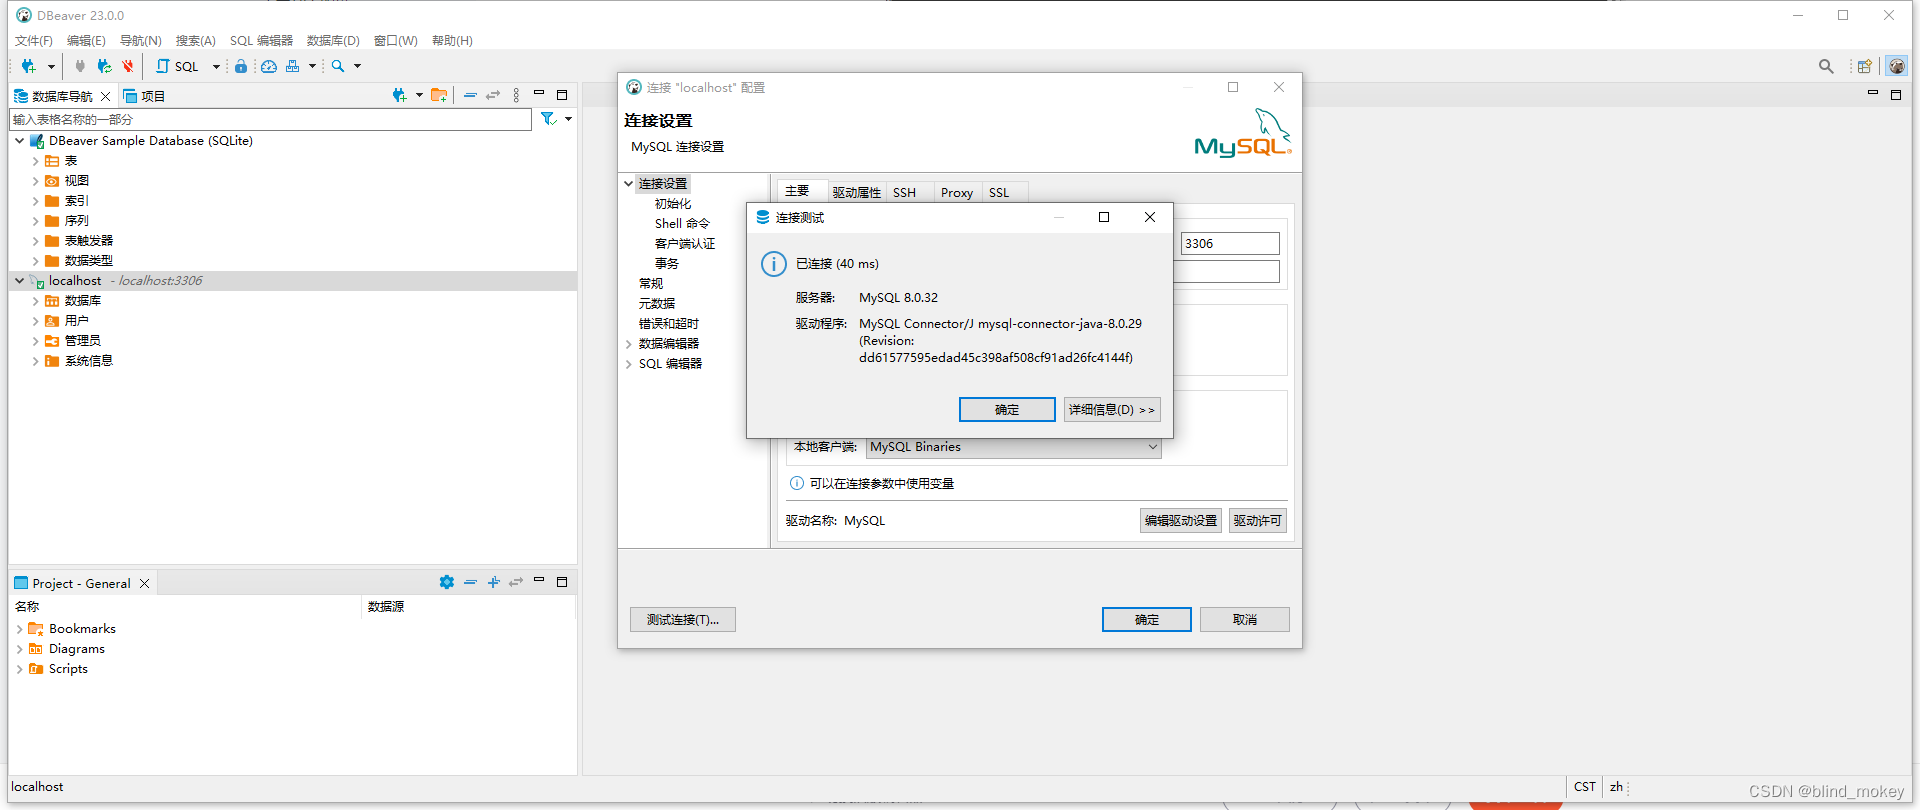
Task: Click the navigator table name filter field
Action: point(270,119)
